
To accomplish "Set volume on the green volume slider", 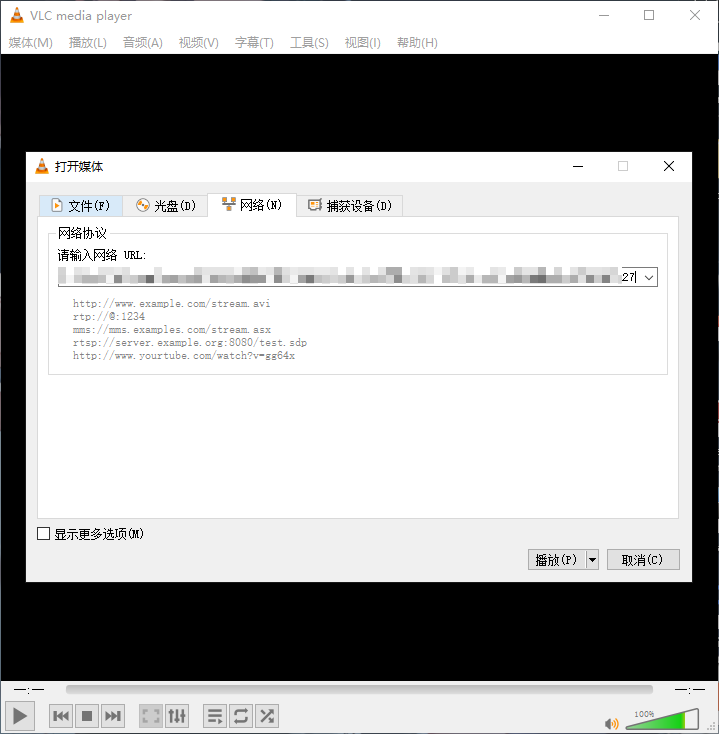I will click(662, 719).
